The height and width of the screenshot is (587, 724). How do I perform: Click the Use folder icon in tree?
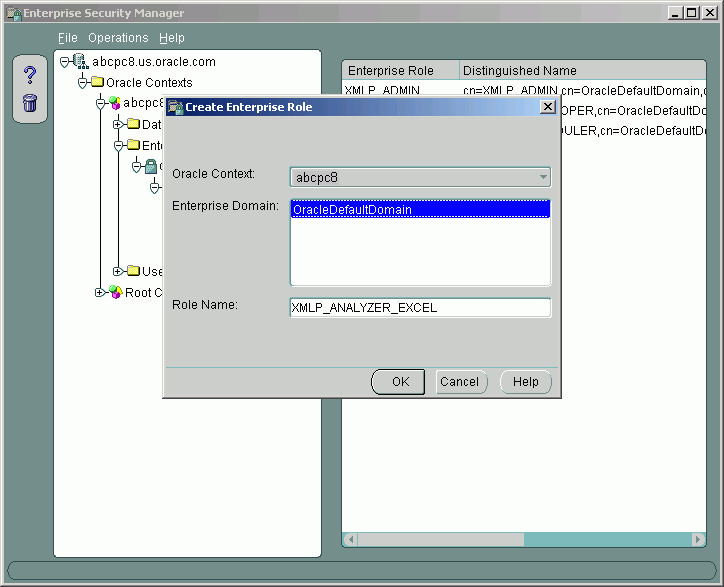point(133,271)
